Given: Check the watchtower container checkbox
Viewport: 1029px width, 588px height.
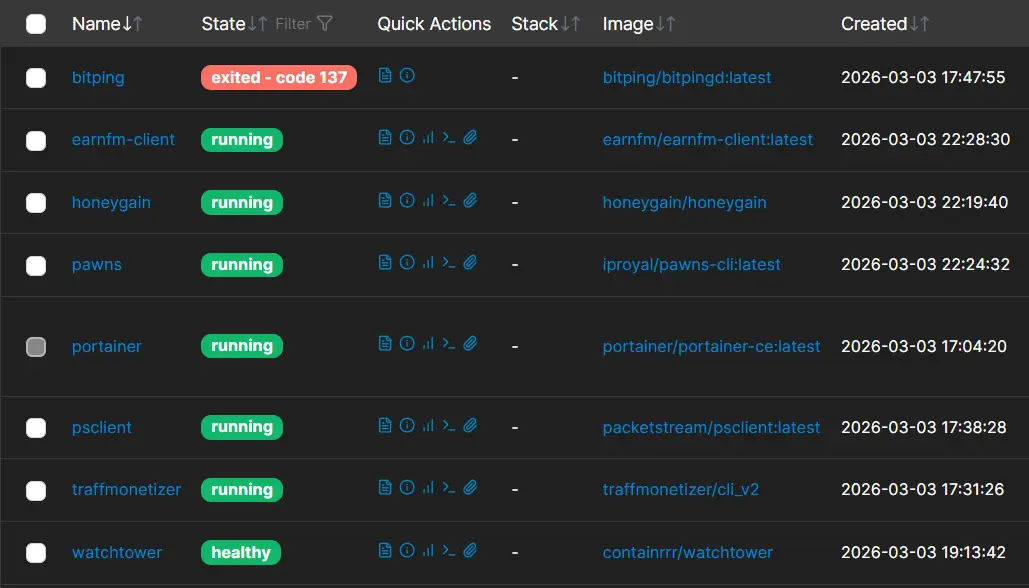Looking at the screenshot, I should [36, 553].
